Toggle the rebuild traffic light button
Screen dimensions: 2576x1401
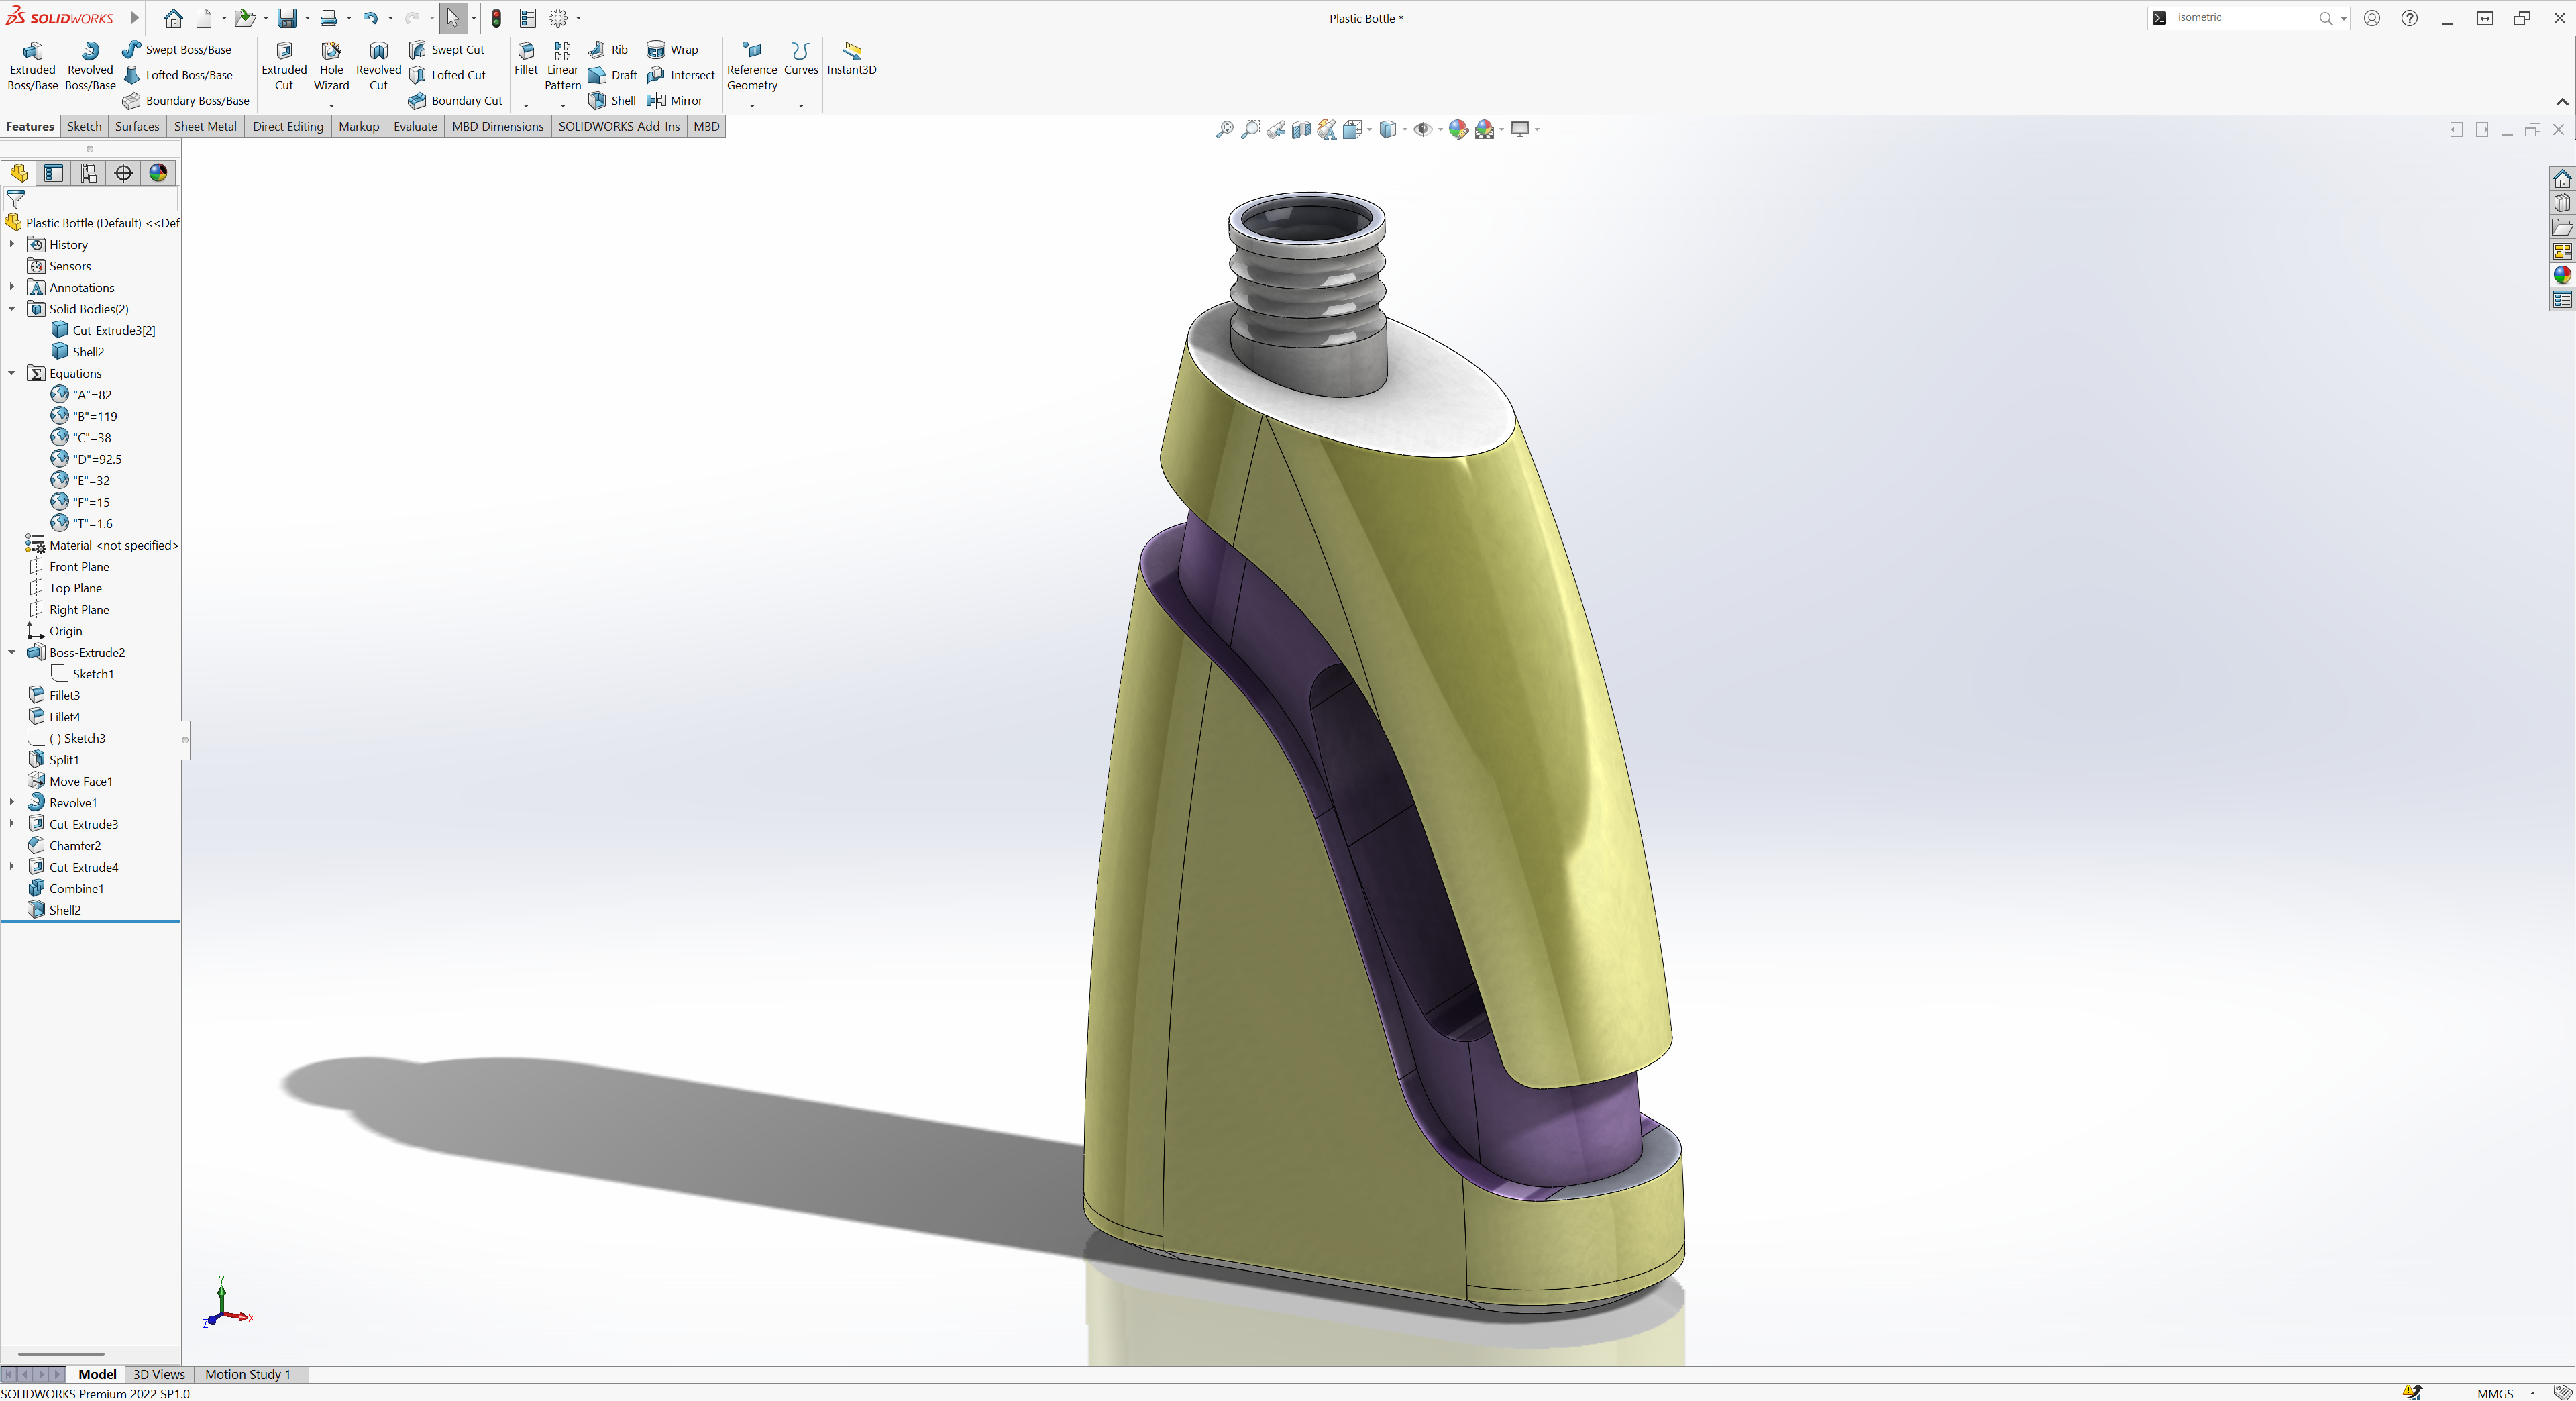click(496, 18)
